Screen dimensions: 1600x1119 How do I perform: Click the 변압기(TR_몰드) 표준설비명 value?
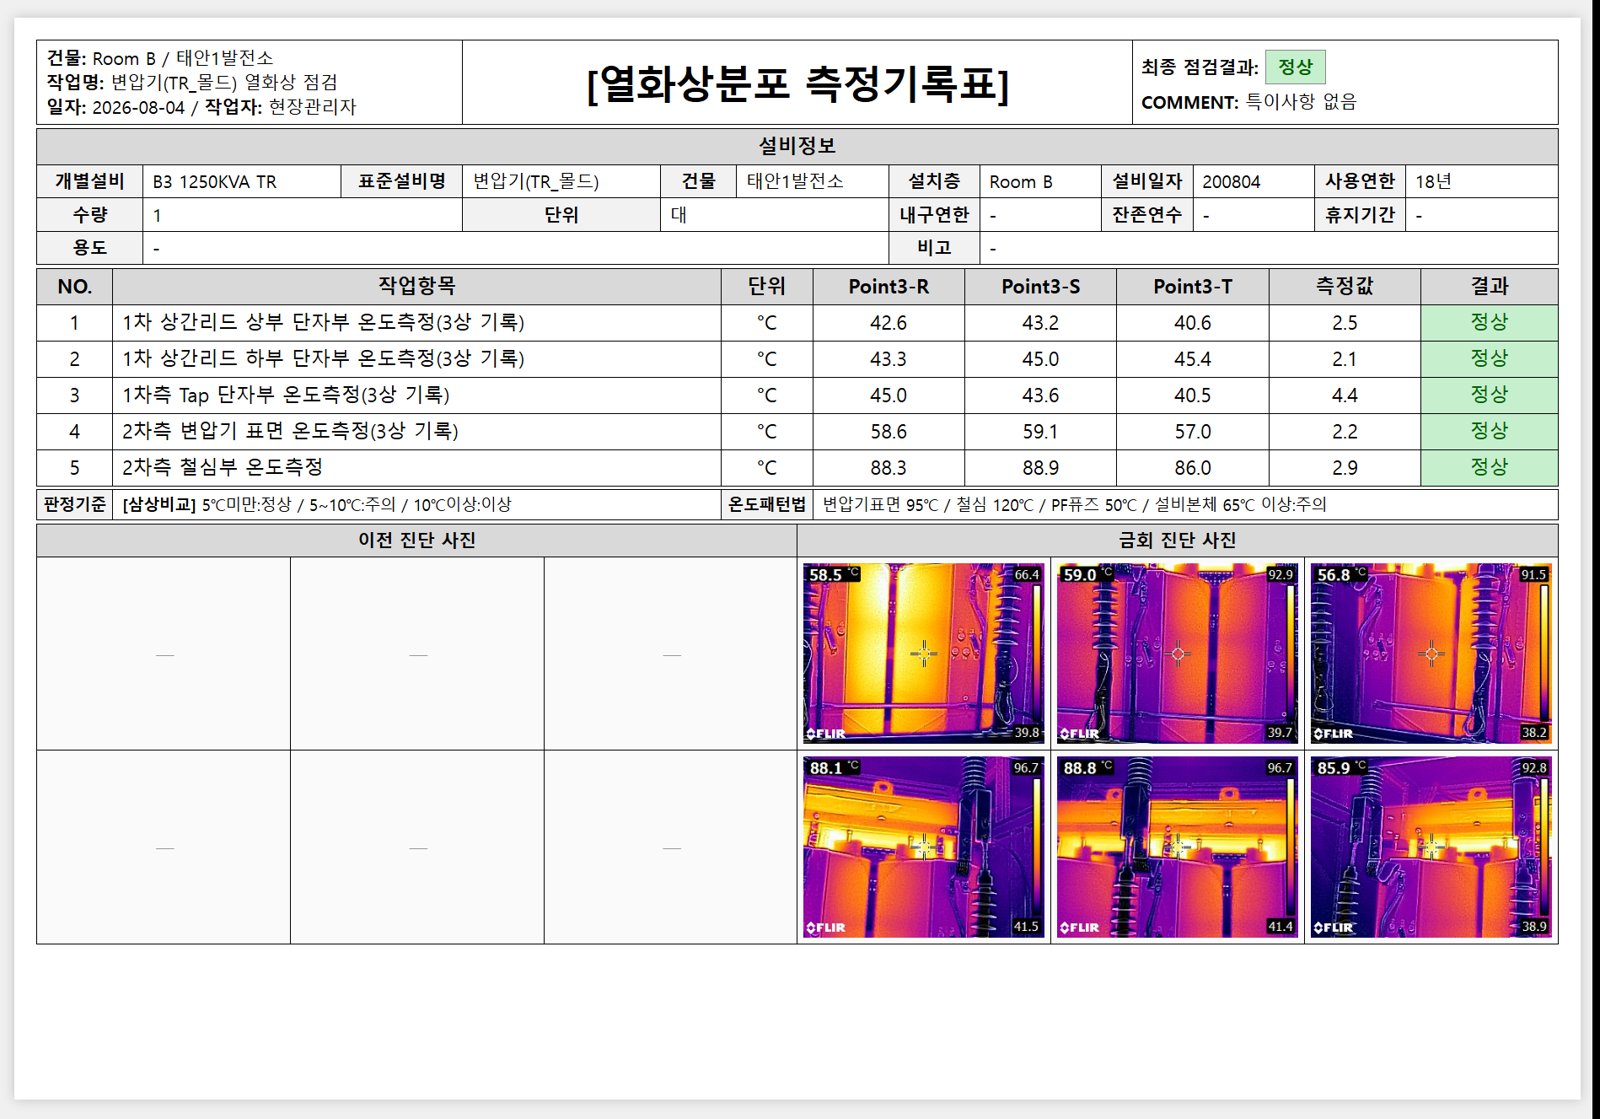coord(561,181)
